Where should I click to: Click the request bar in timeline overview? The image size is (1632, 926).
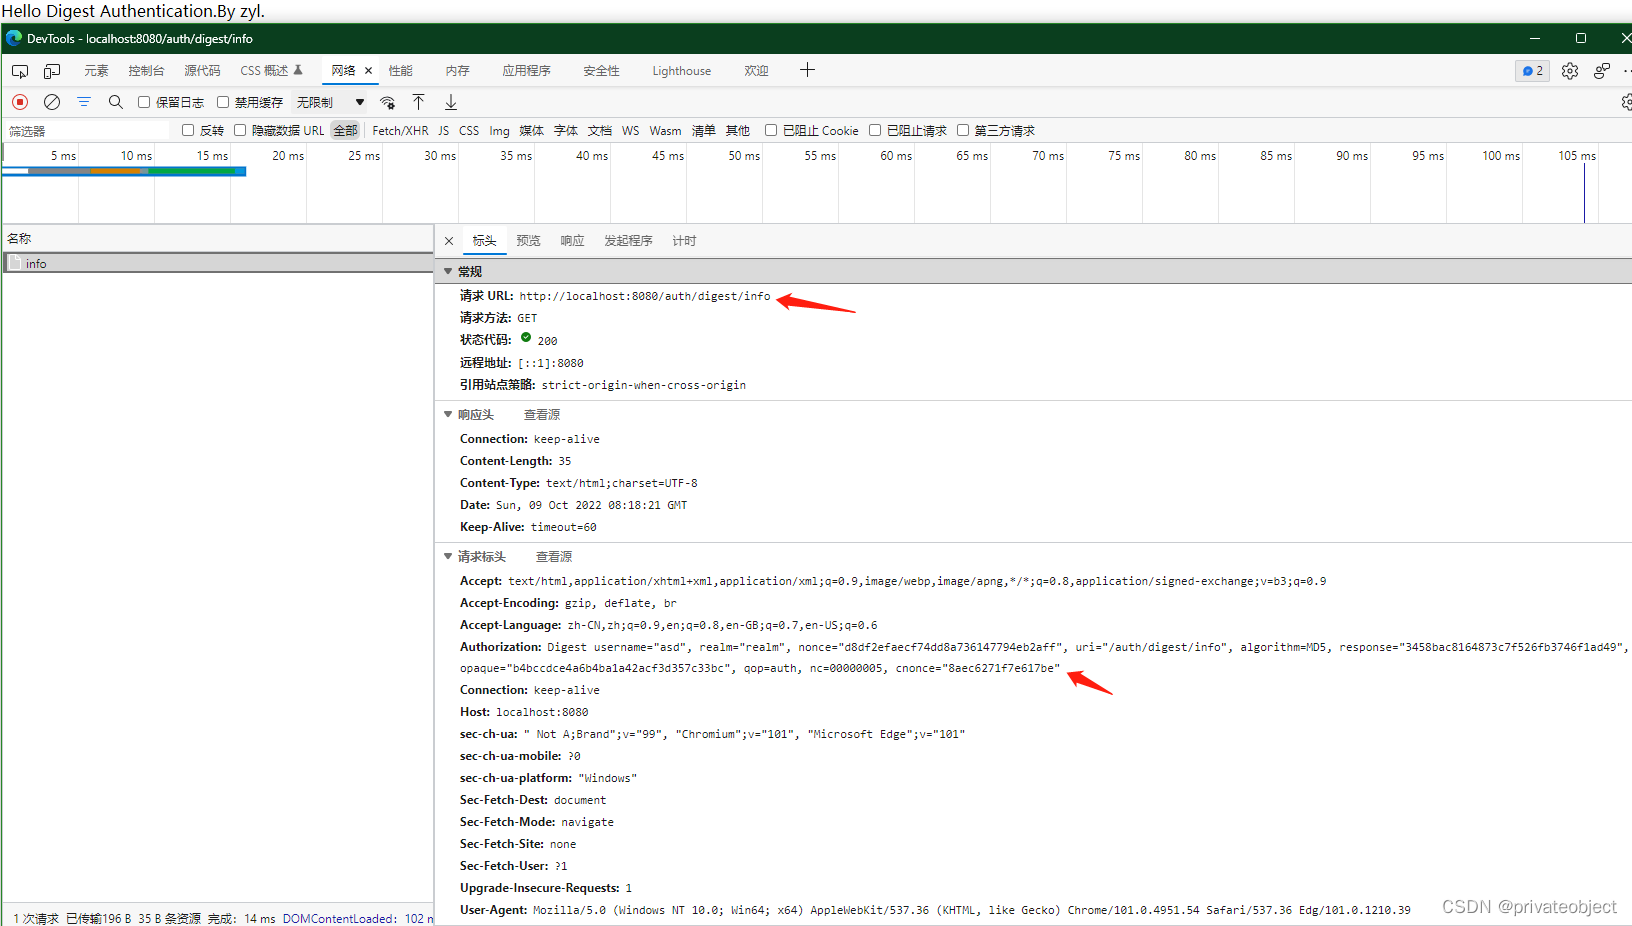(x=124, y=171)
